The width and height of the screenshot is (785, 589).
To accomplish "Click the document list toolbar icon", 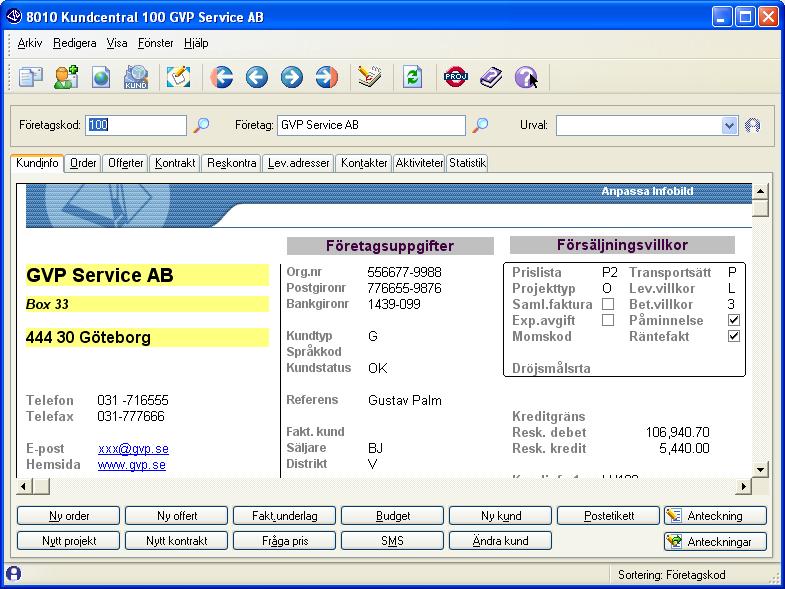I will coord(31,78).
